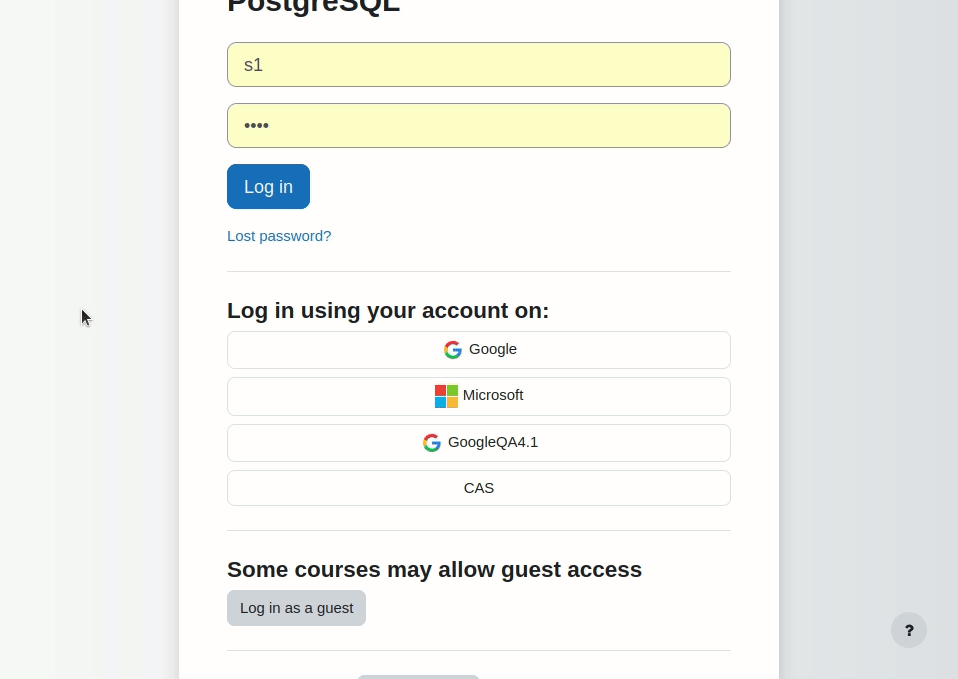
Task: Click the Microsoft four-square logo
Action: [x=446, y=396]
